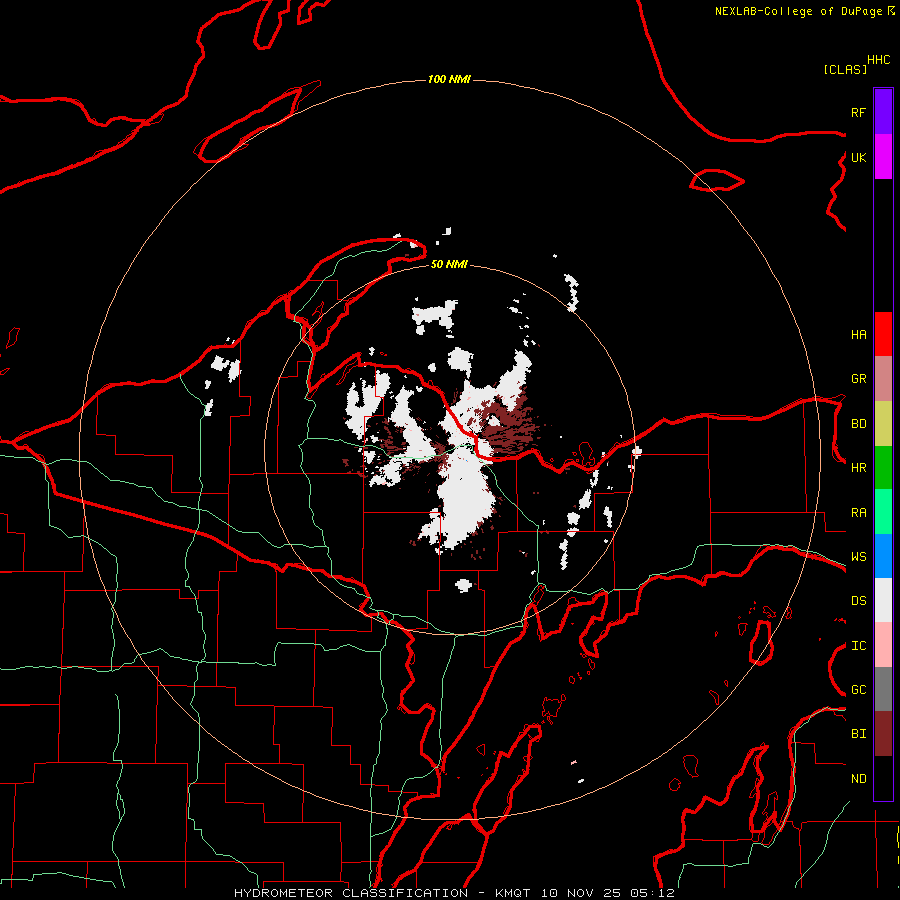This screenshot has width=900, height=900.
Task: Click the HR legend label
Action: (858, 468)
